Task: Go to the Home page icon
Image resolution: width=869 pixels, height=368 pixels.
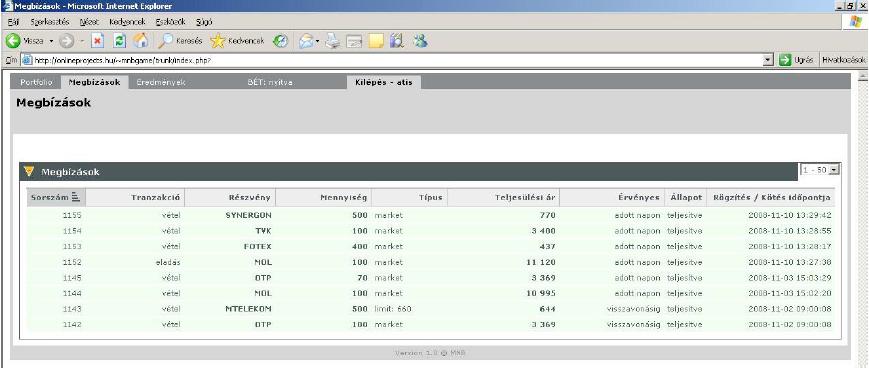Action: tap(141, 41)
